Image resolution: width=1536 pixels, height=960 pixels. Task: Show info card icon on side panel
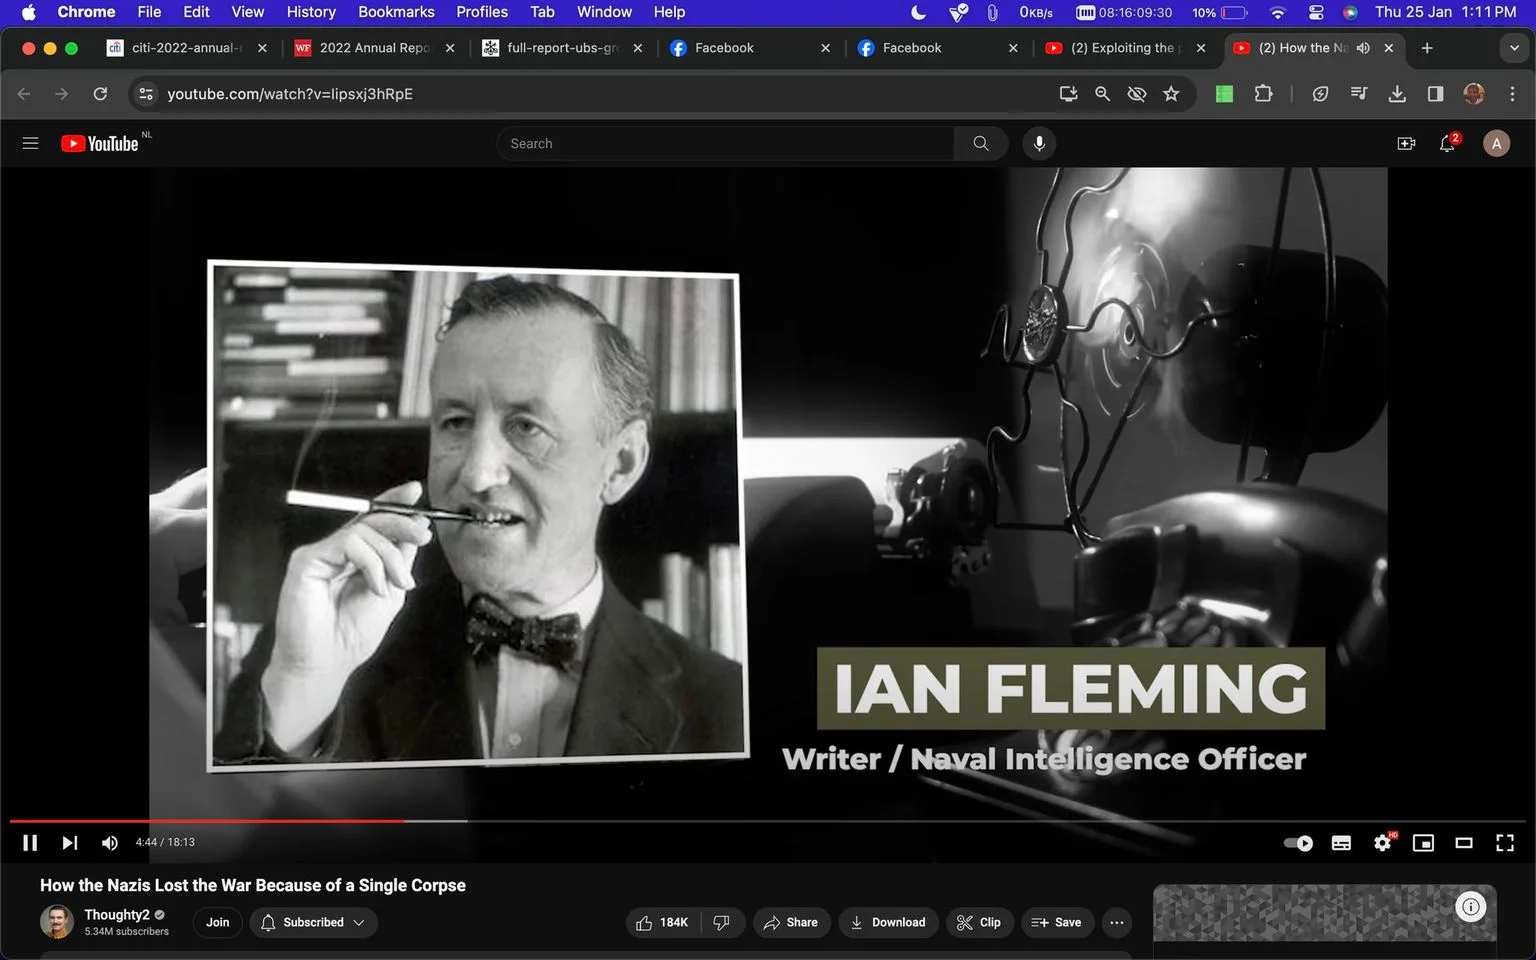[1470, 907]
